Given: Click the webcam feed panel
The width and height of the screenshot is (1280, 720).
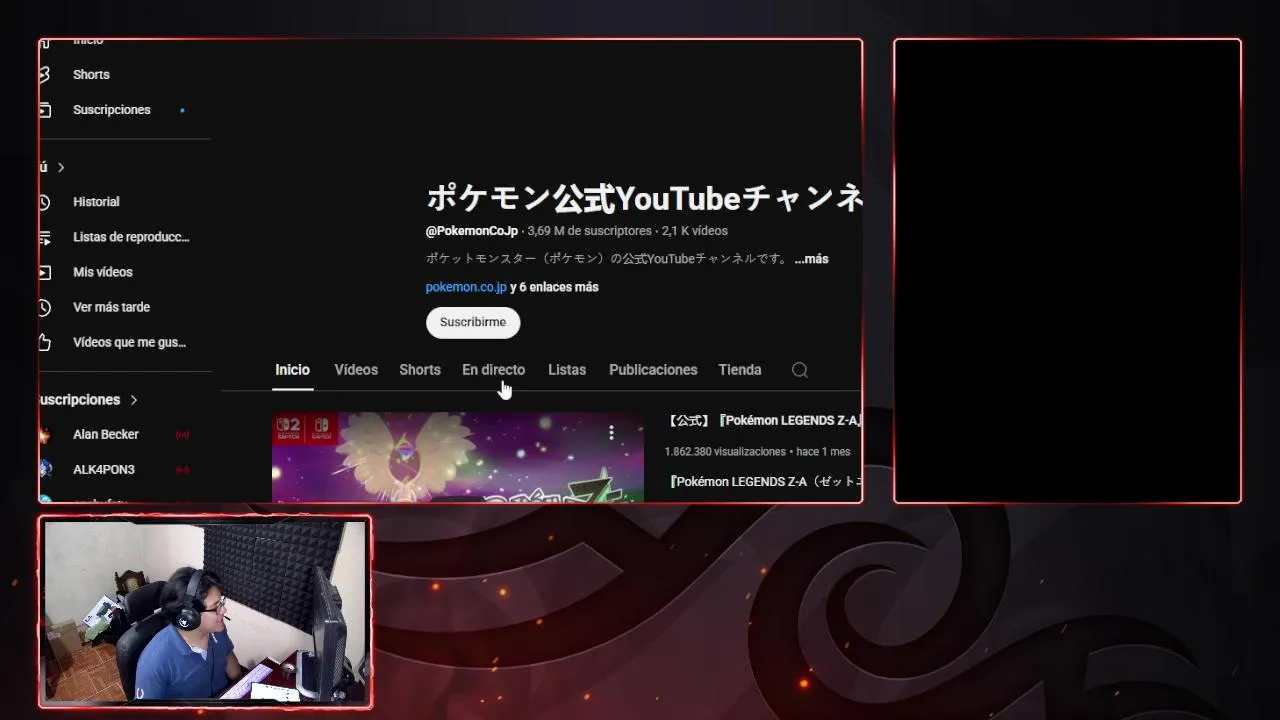Looking at the screenshot, I should coord(205,612).
